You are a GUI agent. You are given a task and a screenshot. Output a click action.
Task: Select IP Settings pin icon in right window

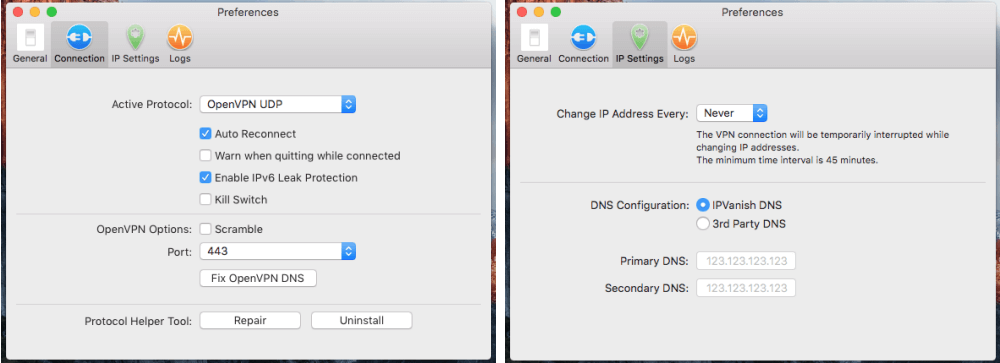coord(639,38)
